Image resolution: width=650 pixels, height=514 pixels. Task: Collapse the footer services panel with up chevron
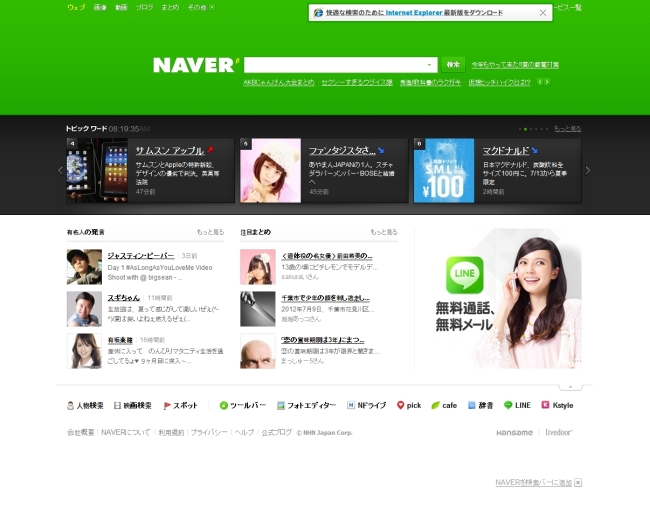click(570, 387)
